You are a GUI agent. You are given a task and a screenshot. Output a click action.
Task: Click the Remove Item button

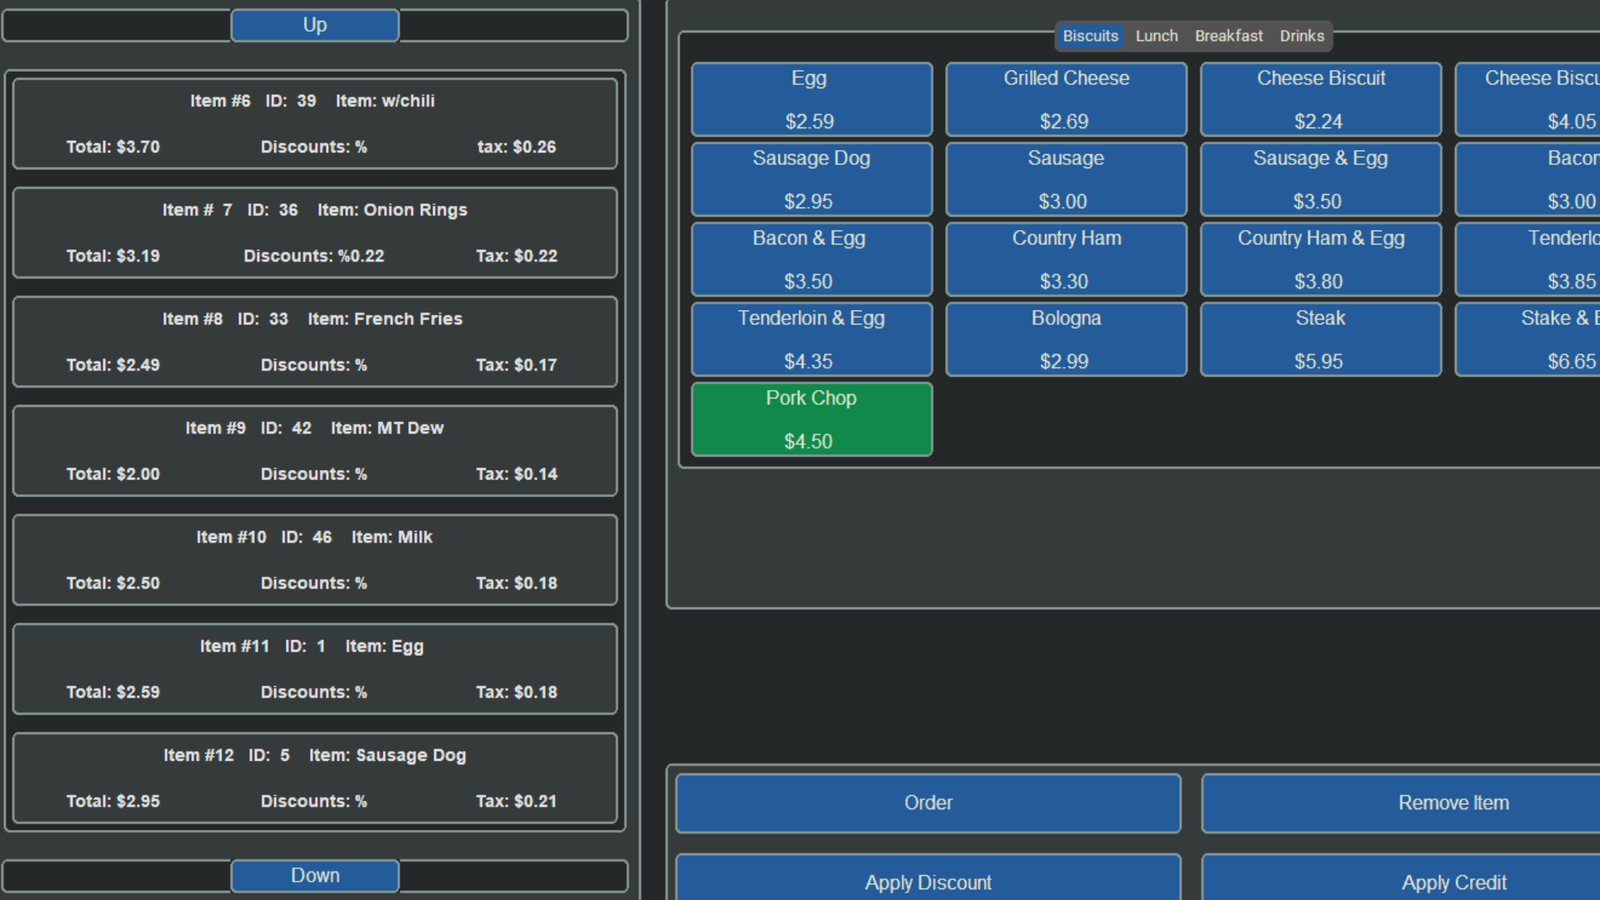1452,803
